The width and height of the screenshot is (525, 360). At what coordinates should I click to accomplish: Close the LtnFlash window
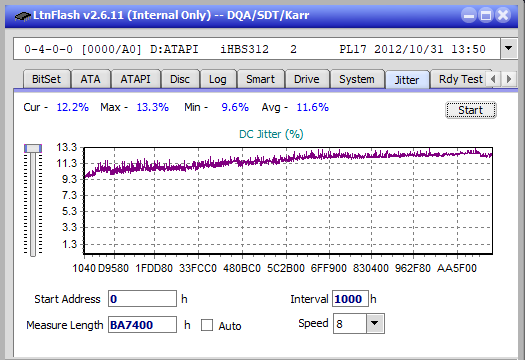tap(503, 15)
